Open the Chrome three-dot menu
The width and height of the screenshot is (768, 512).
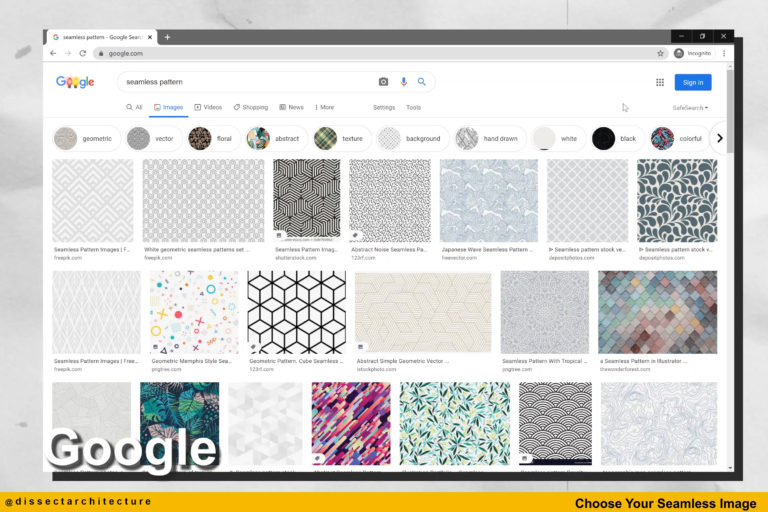[x=724, y=53]
